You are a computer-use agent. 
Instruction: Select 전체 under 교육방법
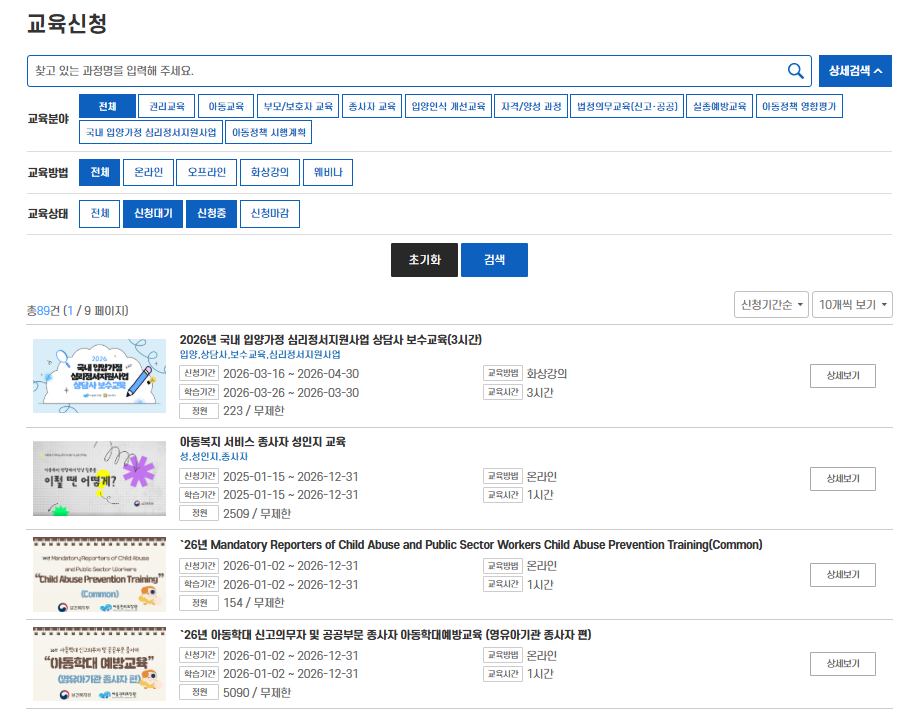(99, 172)
